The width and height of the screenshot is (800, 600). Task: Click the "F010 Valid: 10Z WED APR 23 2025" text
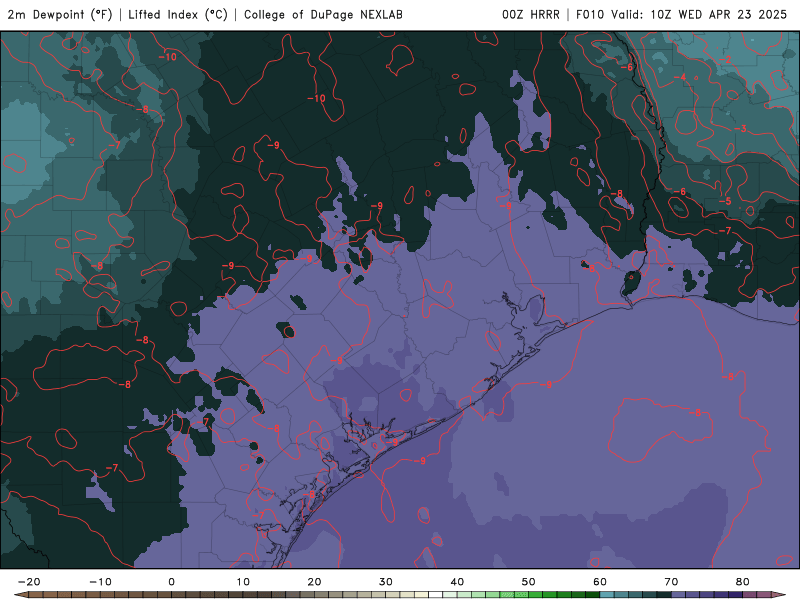click(682, 15)
